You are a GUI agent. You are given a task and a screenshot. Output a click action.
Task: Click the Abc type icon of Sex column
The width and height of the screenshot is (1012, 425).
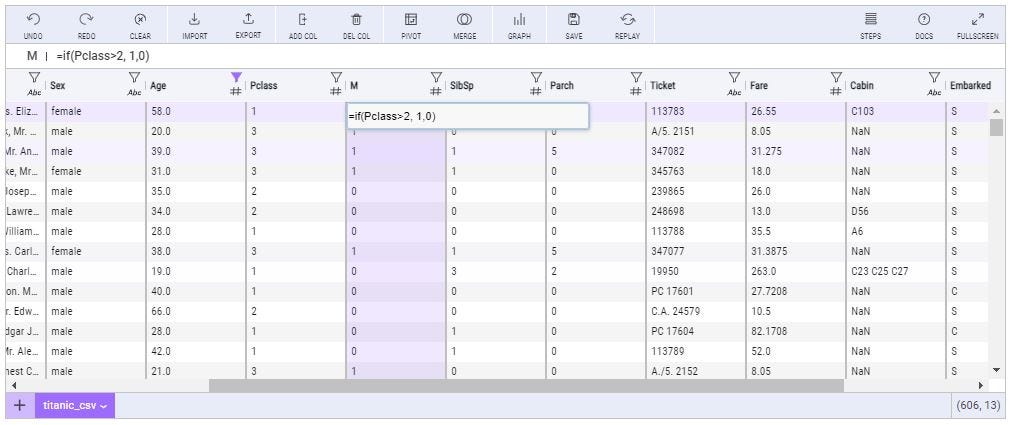(134, 93)
